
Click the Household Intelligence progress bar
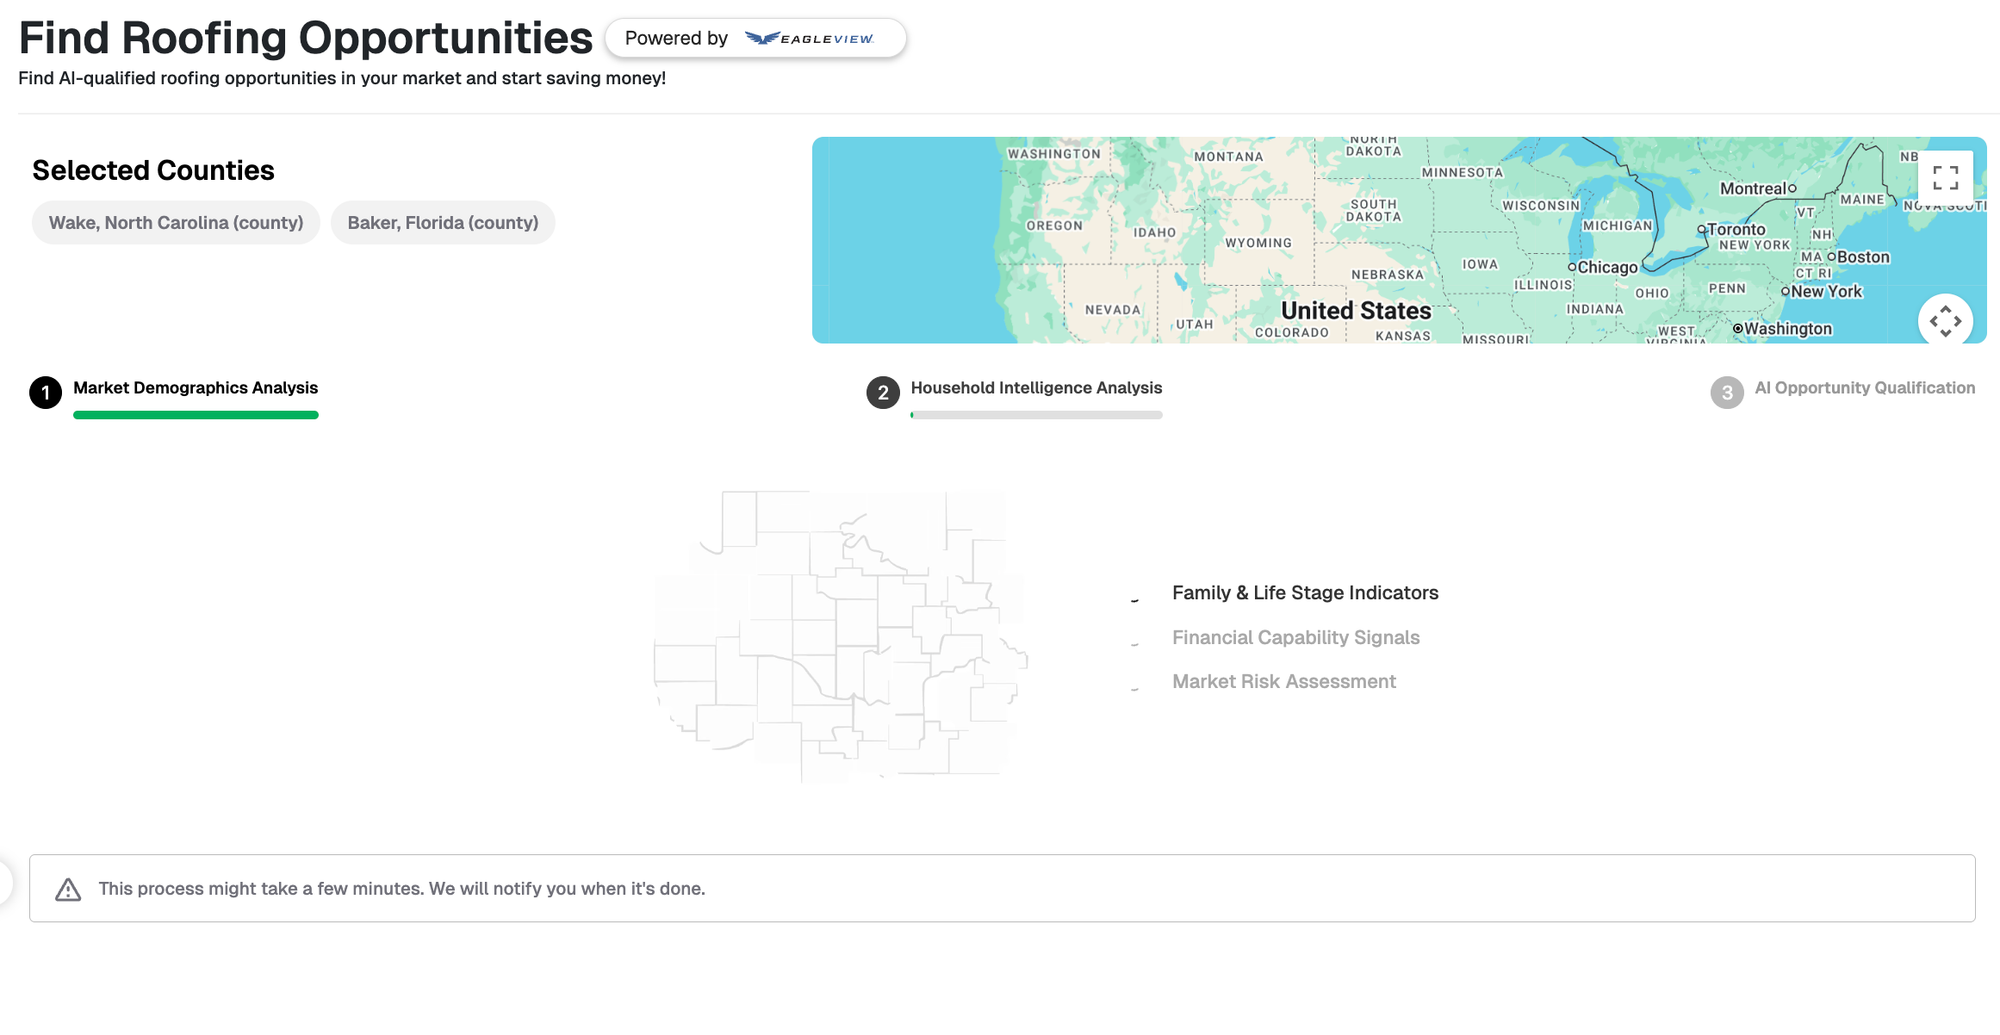click(1036, 415)
